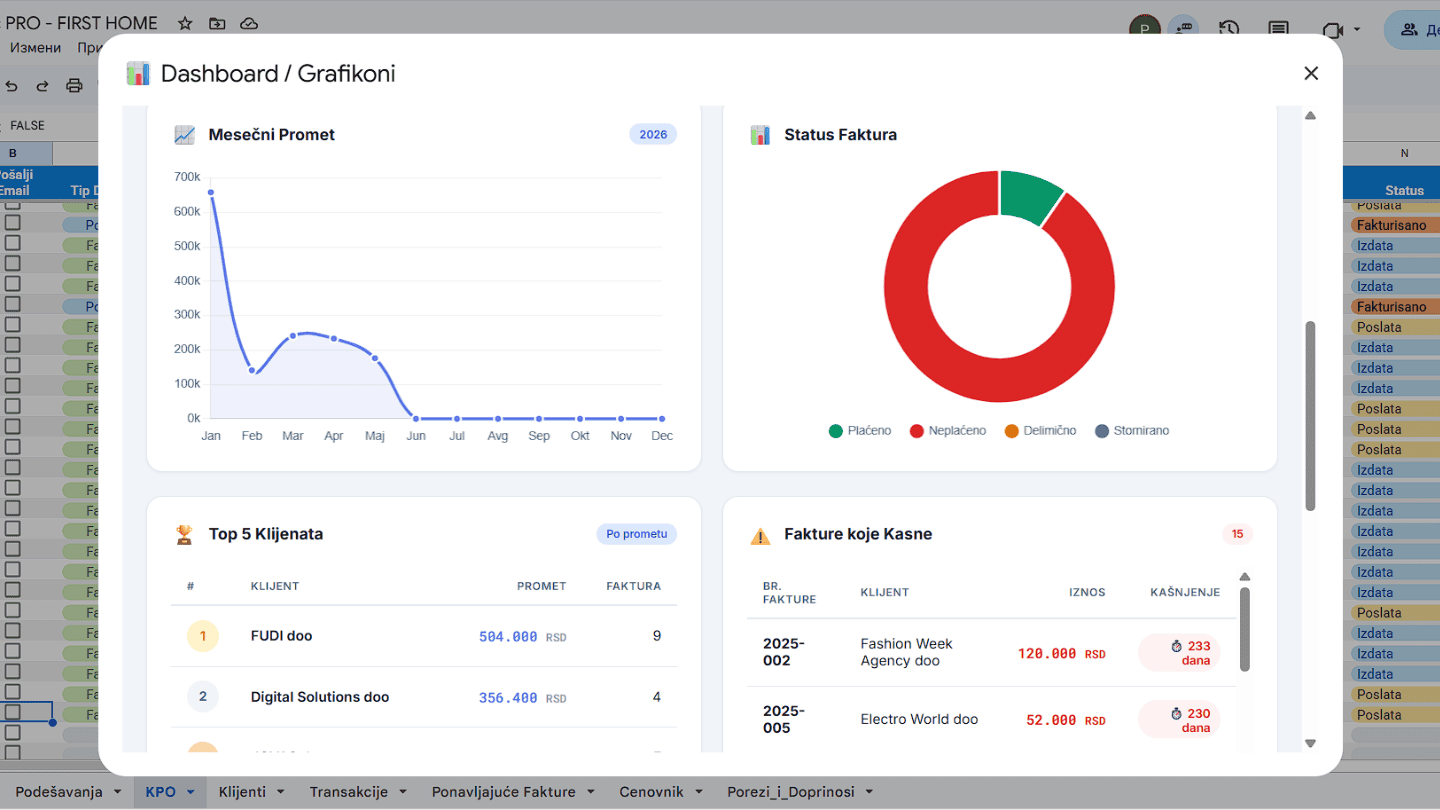This screenshot has height=810, width=1440.
Task: Open the Измени menu
Action: point(35,48)
